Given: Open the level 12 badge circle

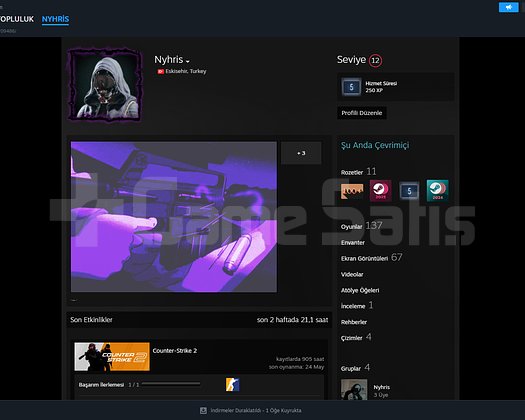Looking at the screenshot, I should click(x=375, y=60).
